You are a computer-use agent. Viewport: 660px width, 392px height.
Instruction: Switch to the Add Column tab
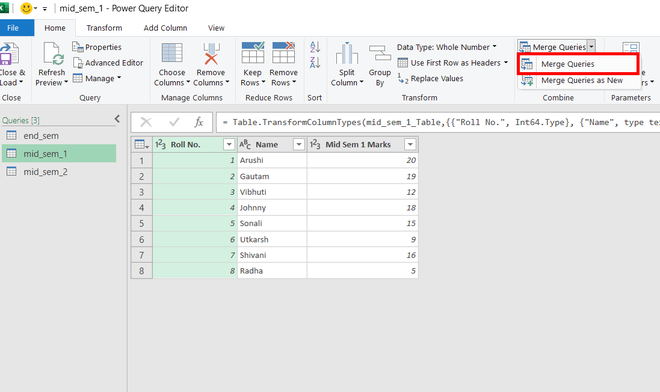coord(165,28)
